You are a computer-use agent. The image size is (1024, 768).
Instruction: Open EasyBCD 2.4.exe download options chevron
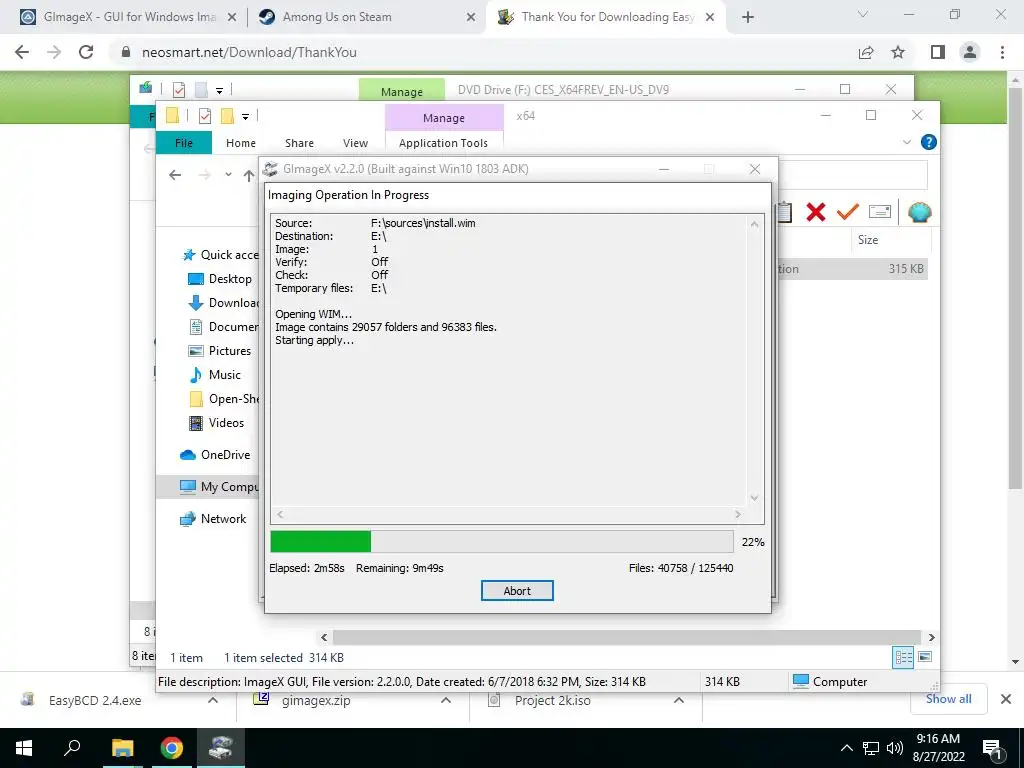213,700
